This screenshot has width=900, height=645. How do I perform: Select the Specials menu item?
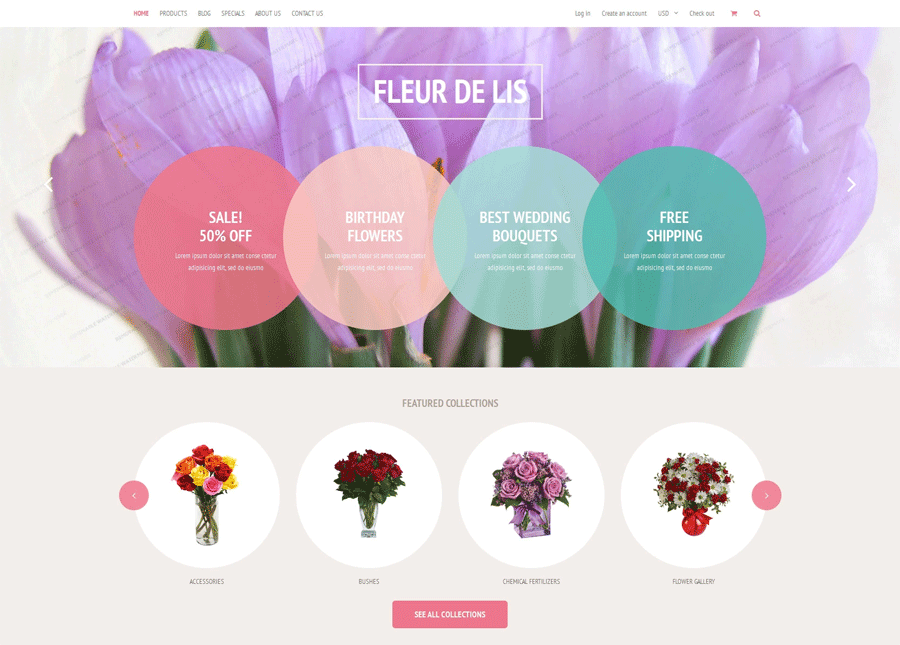pos(233,13)
